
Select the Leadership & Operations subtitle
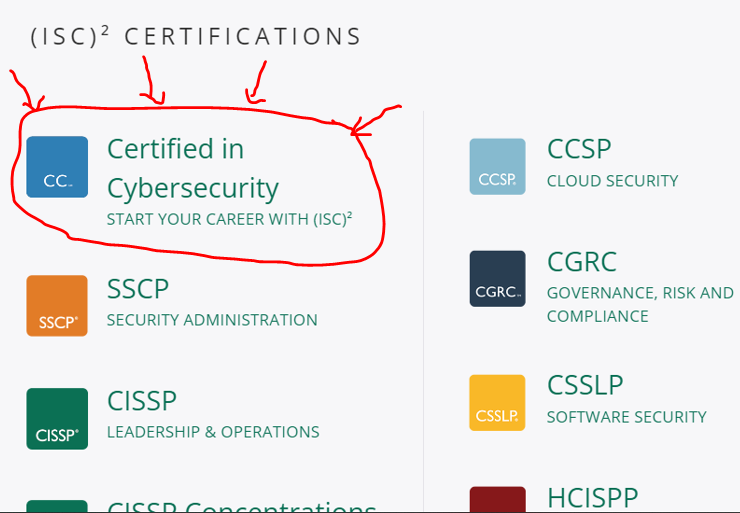[213, 432]
